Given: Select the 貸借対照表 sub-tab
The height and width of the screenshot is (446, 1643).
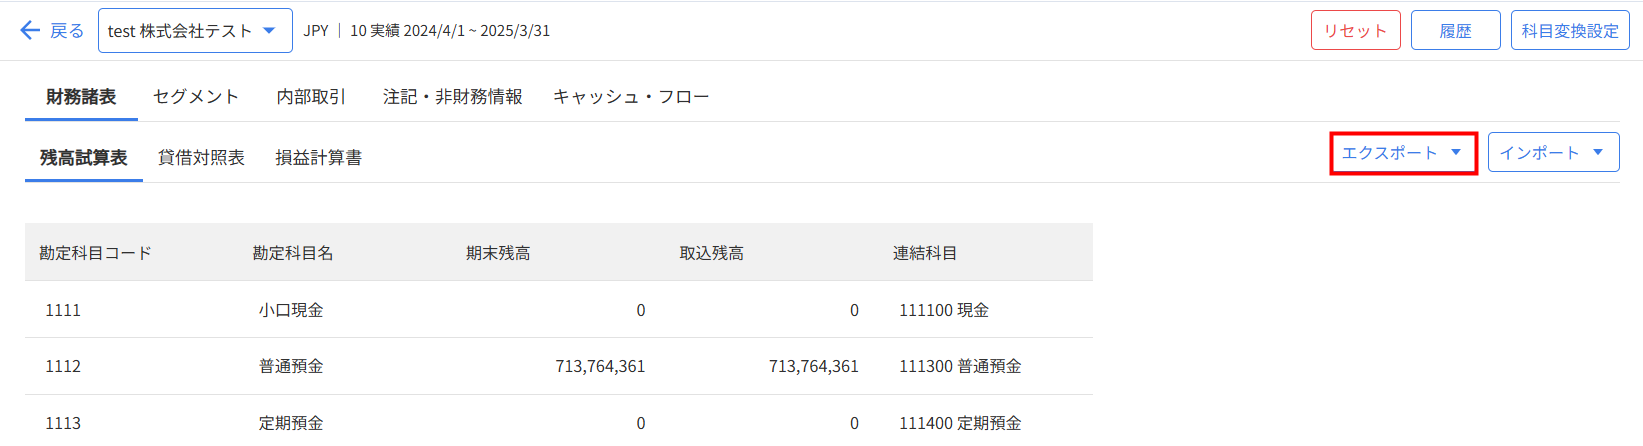Looking at the screenshot, I should coord(201,158).
